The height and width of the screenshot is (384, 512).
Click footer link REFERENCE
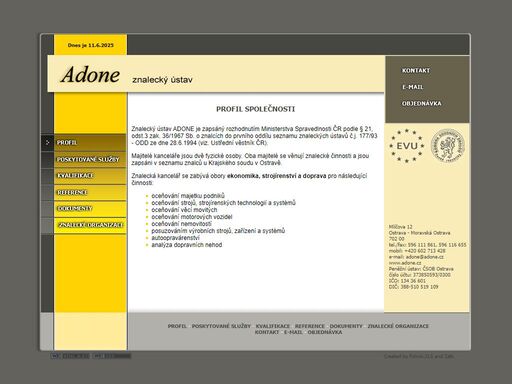310,326
